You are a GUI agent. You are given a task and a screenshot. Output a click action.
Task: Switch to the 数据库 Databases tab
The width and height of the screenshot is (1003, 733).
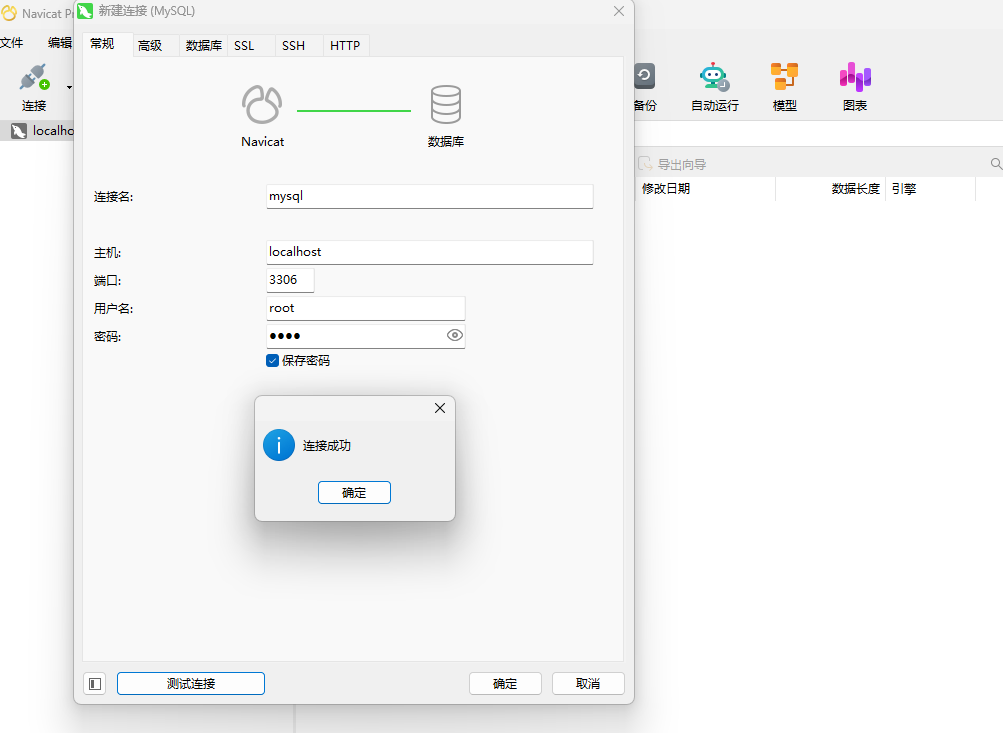203,45
